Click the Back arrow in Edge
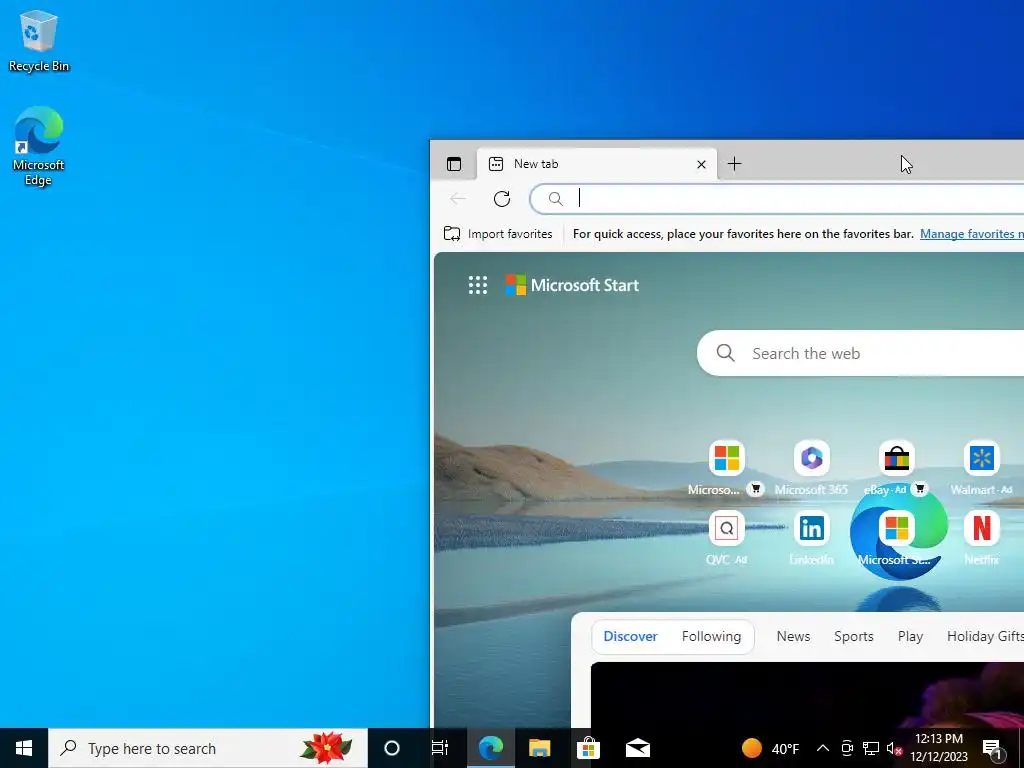Viewport: 1024px width, 768px height. click(458, 199)
